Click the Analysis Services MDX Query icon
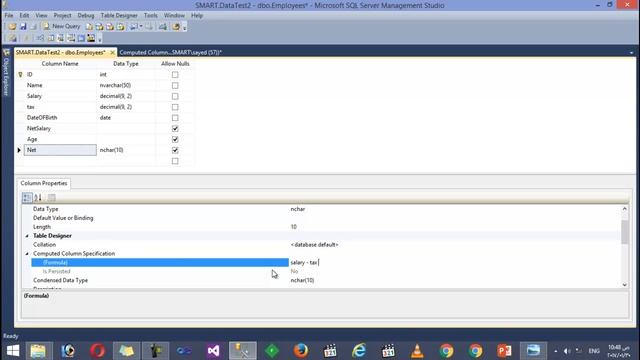This screenshot has height=360, width=640. point(100,27)
